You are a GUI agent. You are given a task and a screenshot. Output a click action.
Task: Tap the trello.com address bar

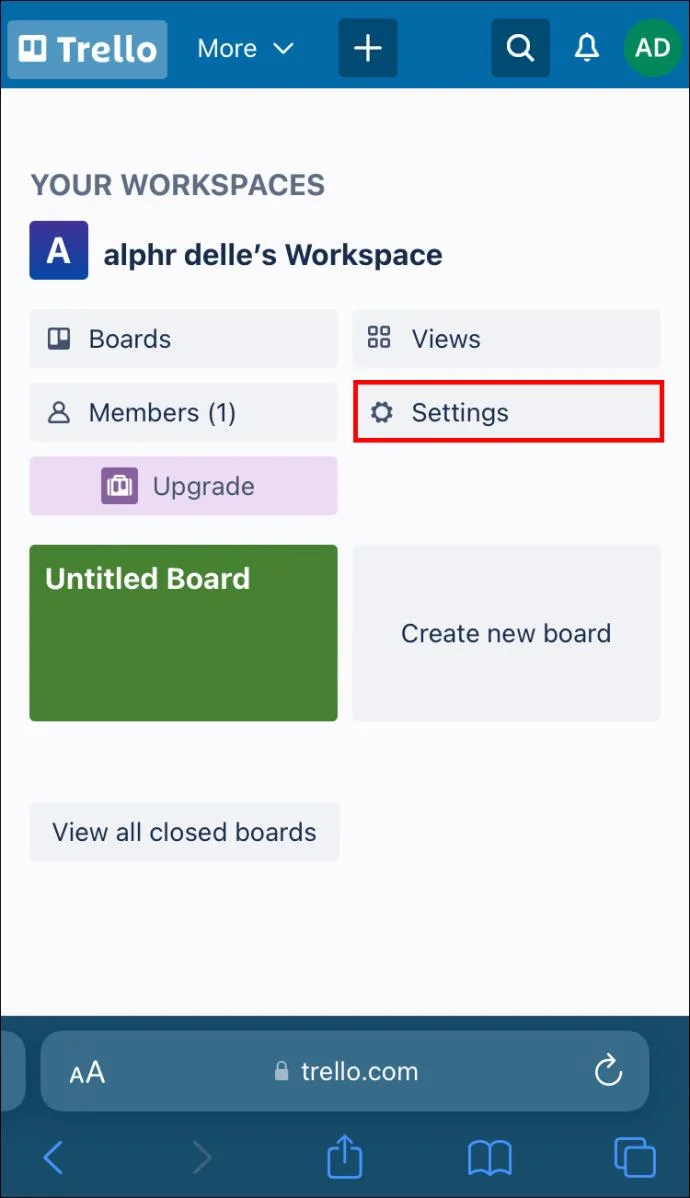pyautogui.click(x=345, y=1071)
